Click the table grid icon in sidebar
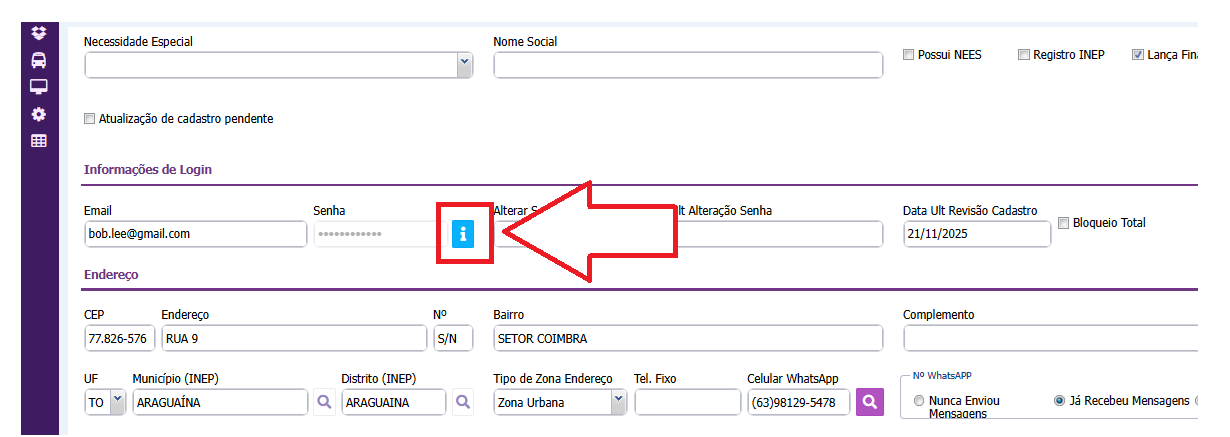Image resolution: width=1230 pixels, height=437 pixels. coord(39,141)
